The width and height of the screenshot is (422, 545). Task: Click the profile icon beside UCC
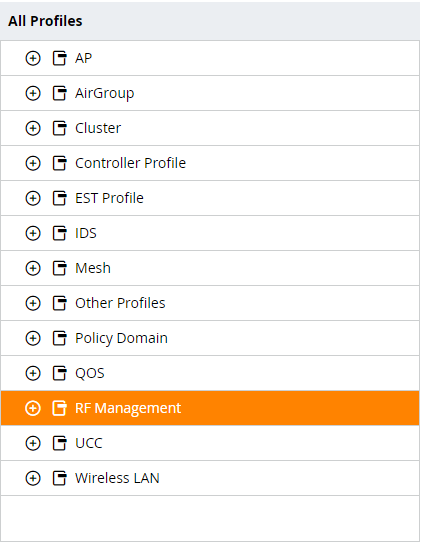pyautogui.click(x=59, y=443)
